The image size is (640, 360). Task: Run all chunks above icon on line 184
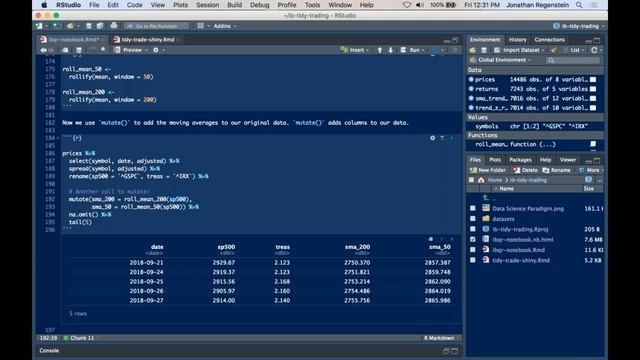click(442, 138)
